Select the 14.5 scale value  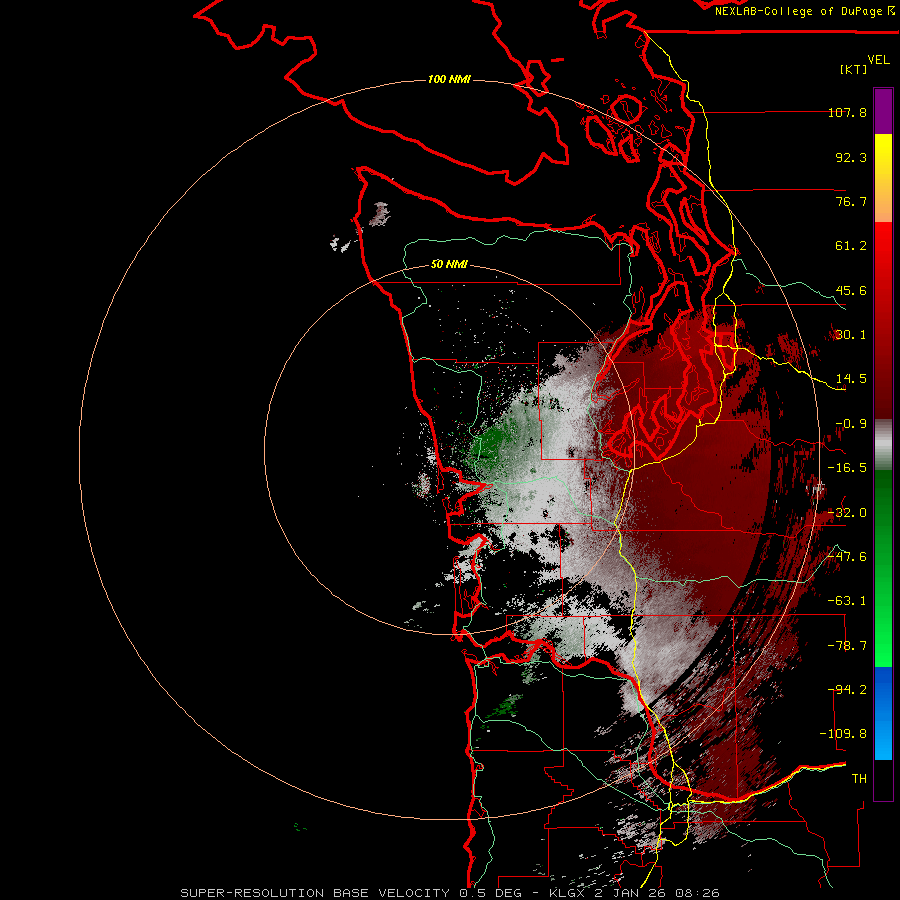(851, 379)
